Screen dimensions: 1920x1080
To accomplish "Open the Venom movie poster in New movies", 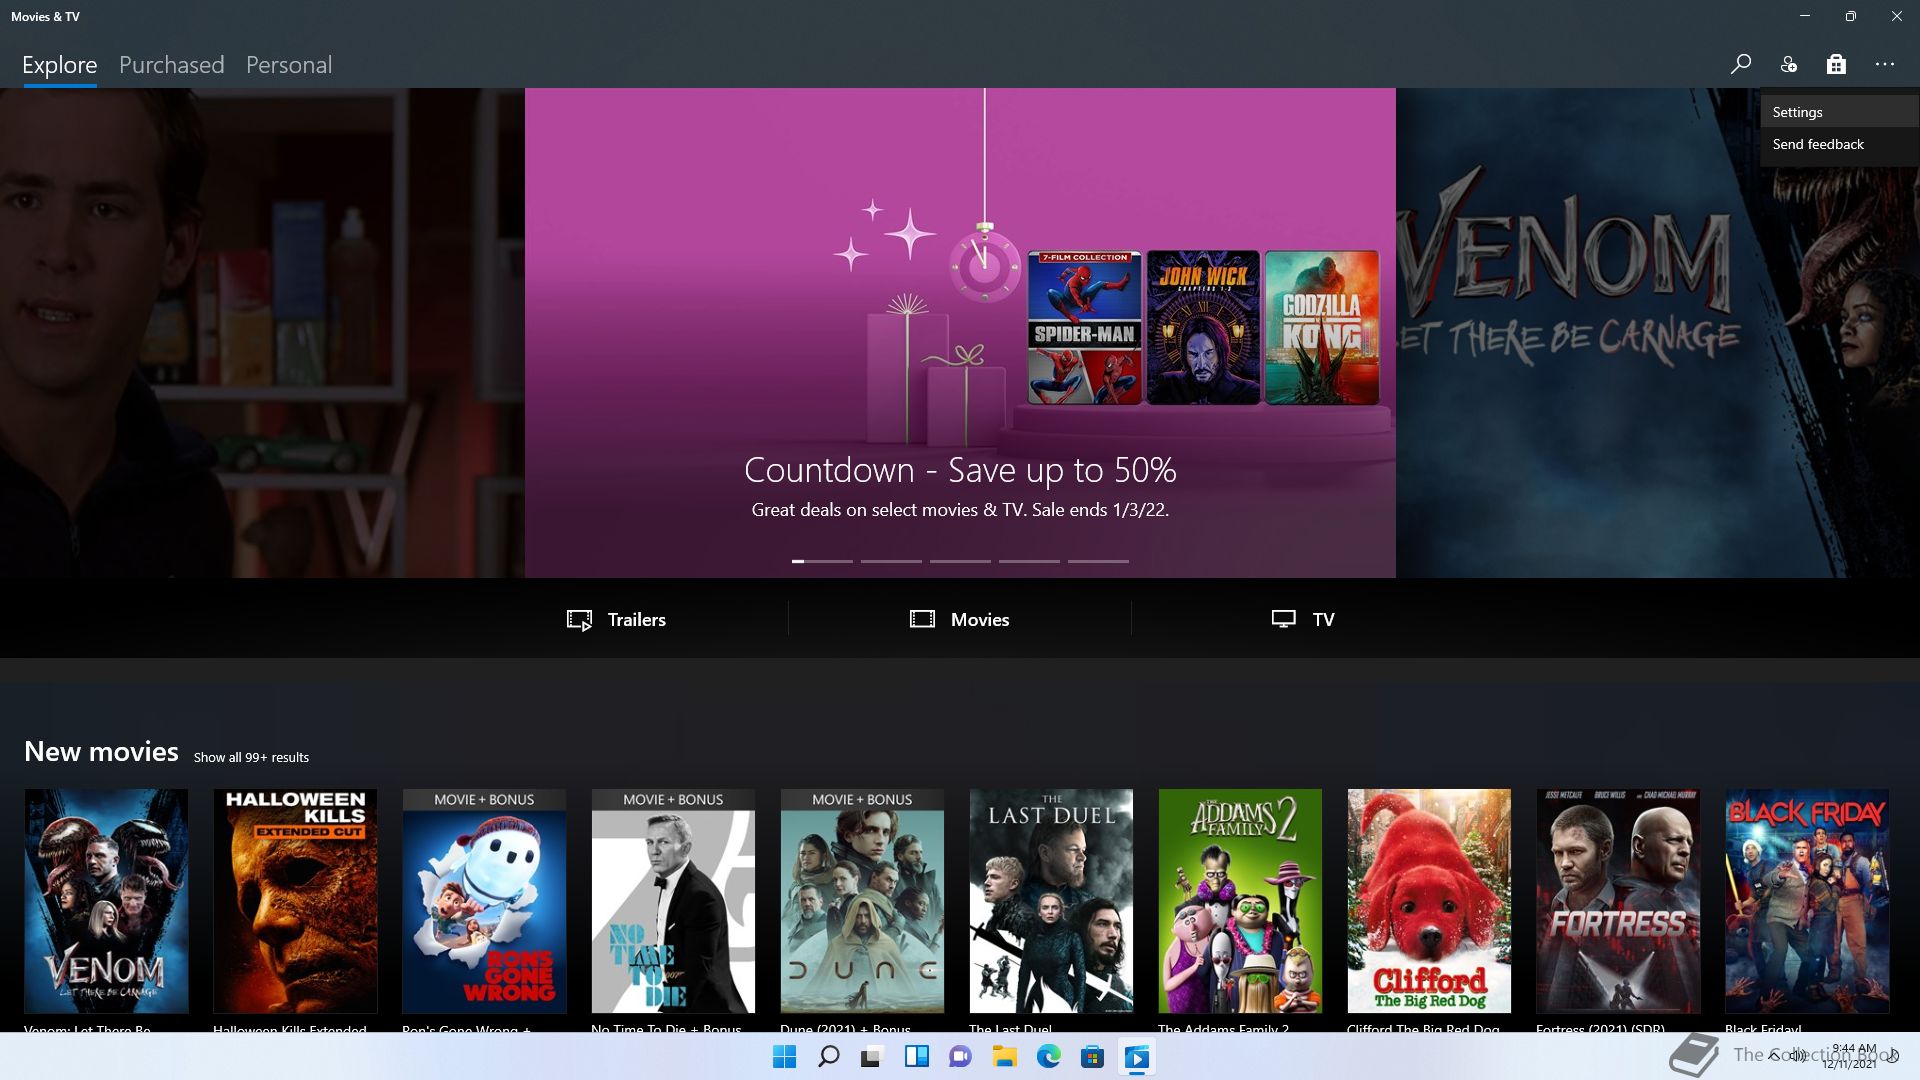I will (x=106, y=901).
